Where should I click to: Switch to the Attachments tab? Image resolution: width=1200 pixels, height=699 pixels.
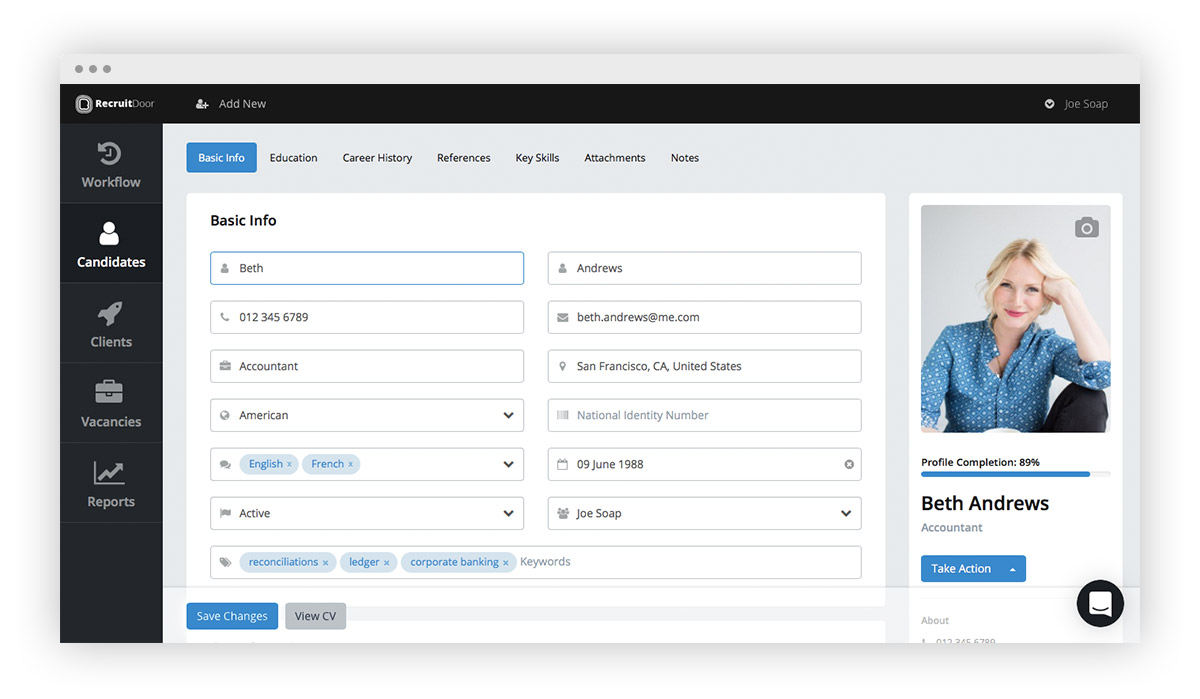(615, 158)
